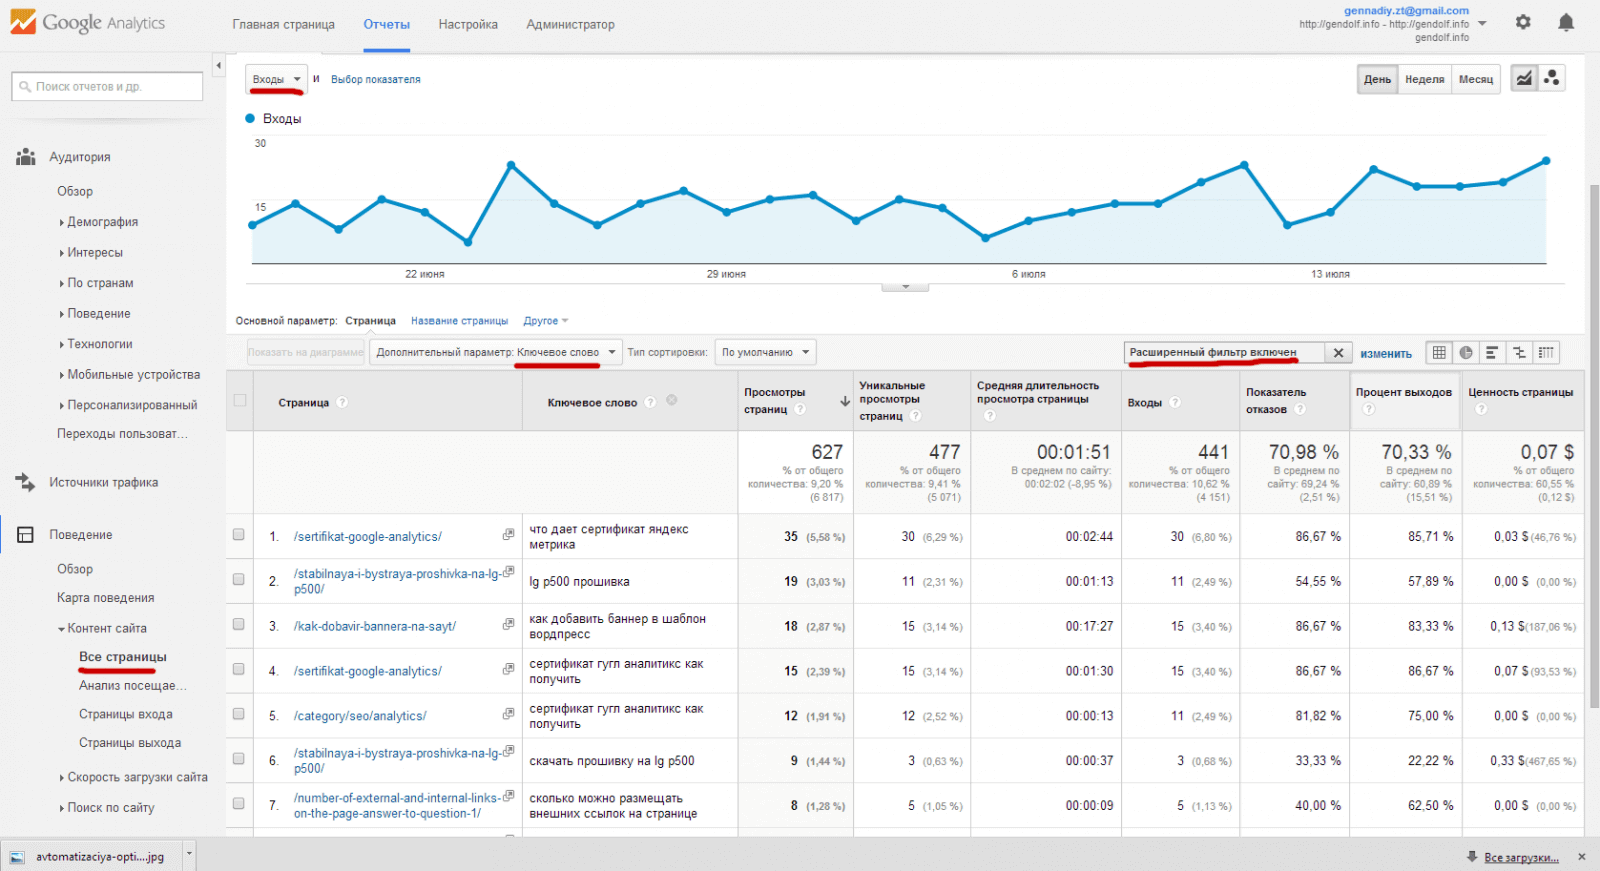Switch table to pivot view icon

click(x=1547, y=352)
